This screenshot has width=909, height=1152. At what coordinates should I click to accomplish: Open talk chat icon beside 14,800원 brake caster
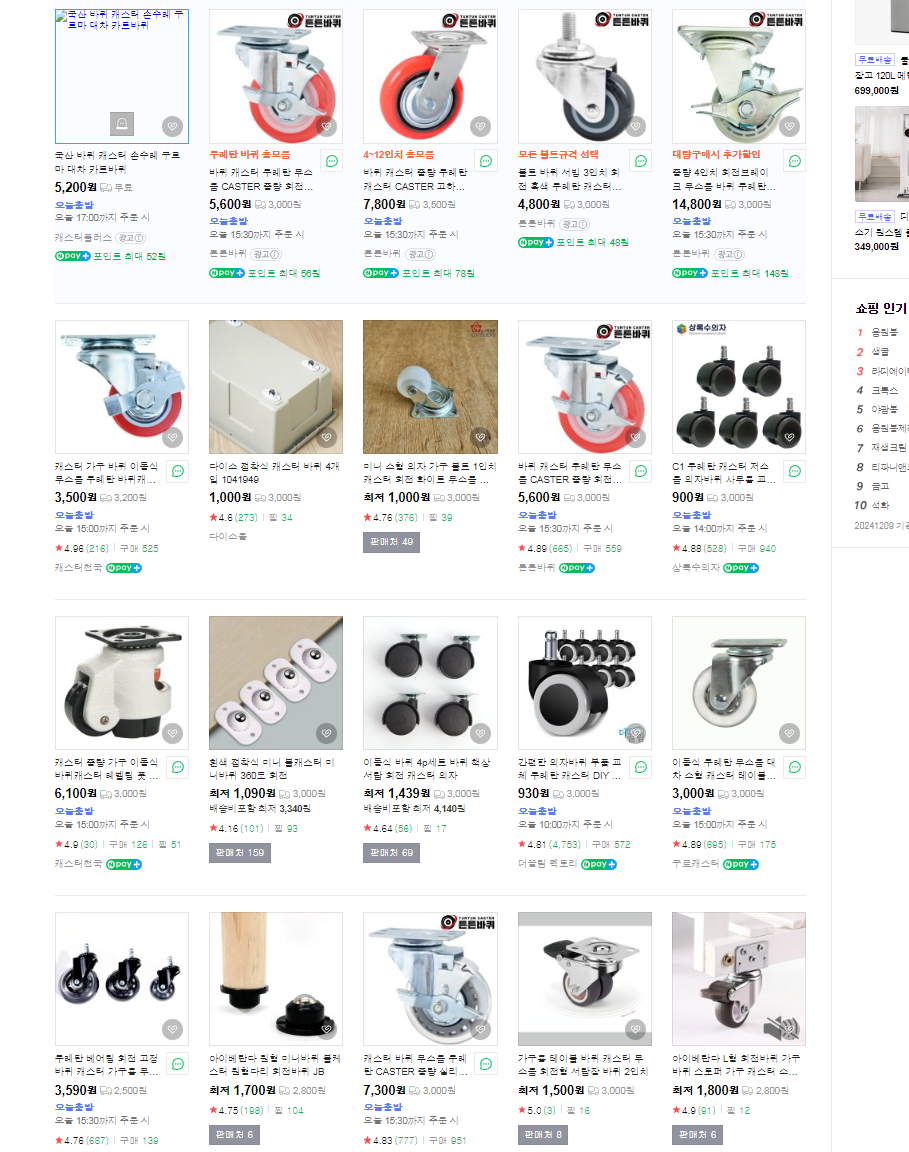point(795,161)
